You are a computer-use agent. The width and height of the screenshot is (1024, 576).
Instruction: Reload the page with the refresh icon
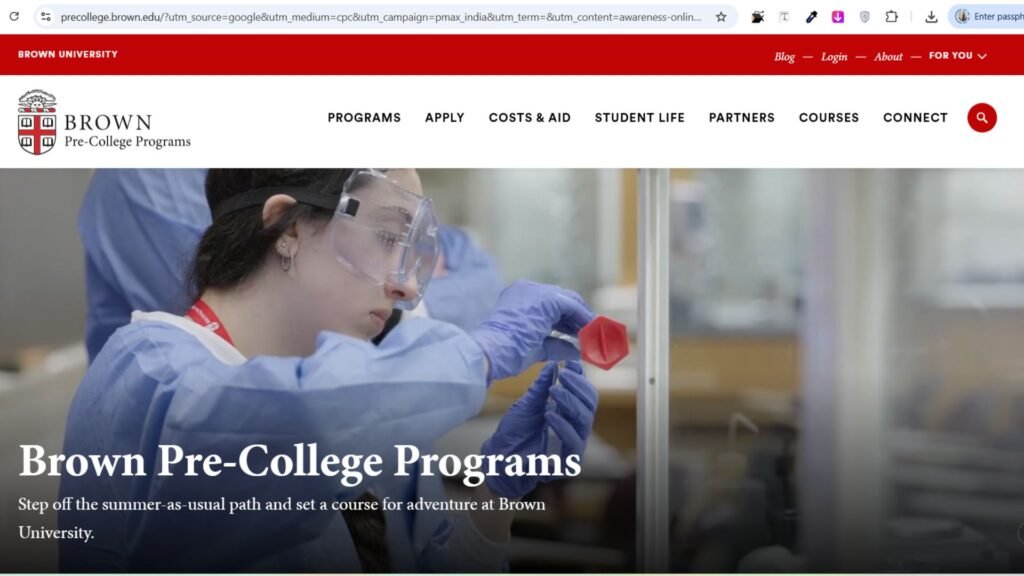pos(14,16)
